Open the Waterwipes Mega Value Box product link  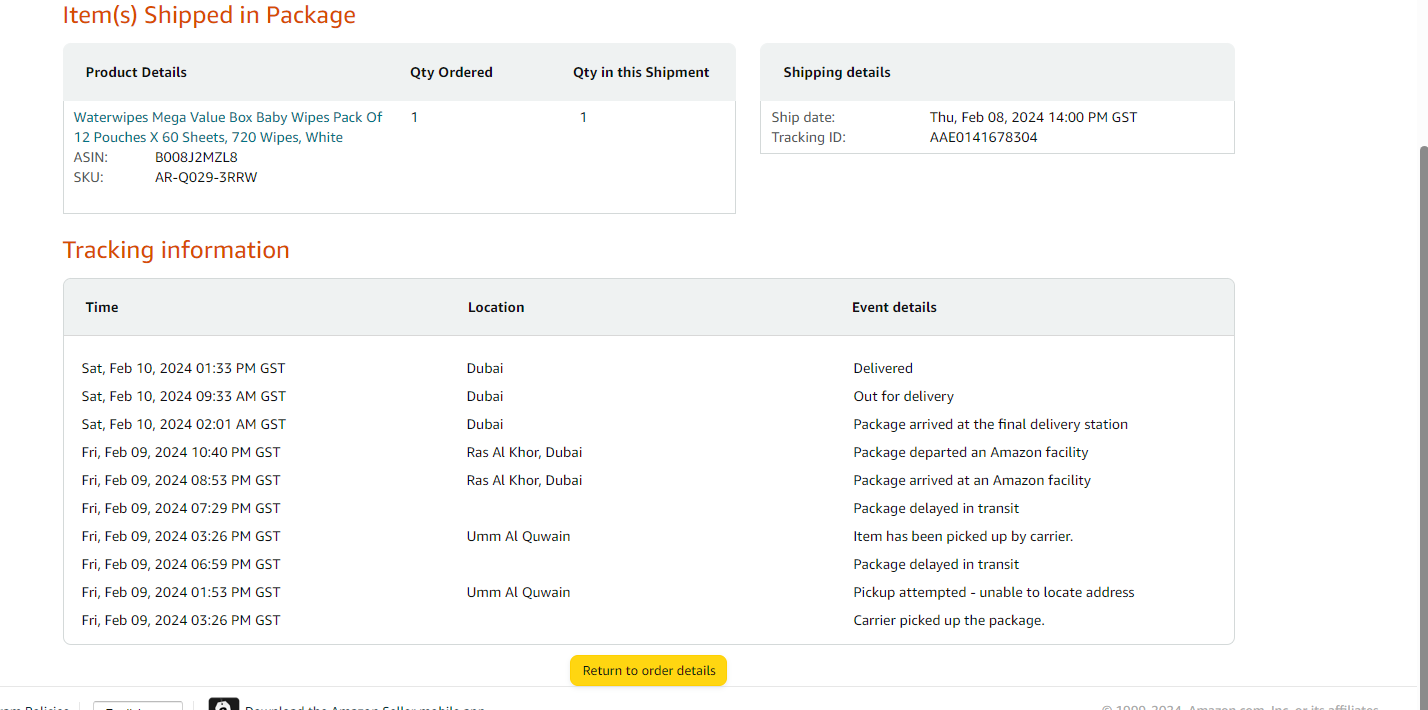pyautogui.click(x=228, y=127)
